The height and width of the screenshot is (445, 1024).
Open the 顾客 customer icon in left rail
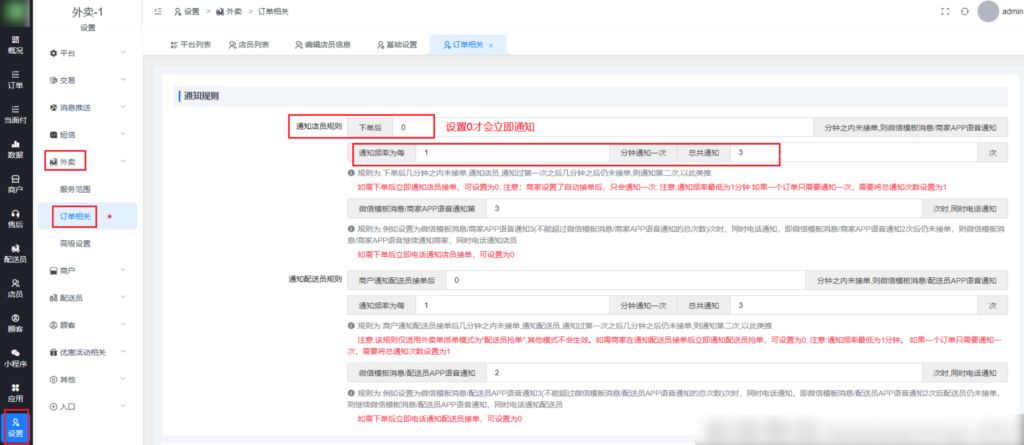click(x=15, y=323)
